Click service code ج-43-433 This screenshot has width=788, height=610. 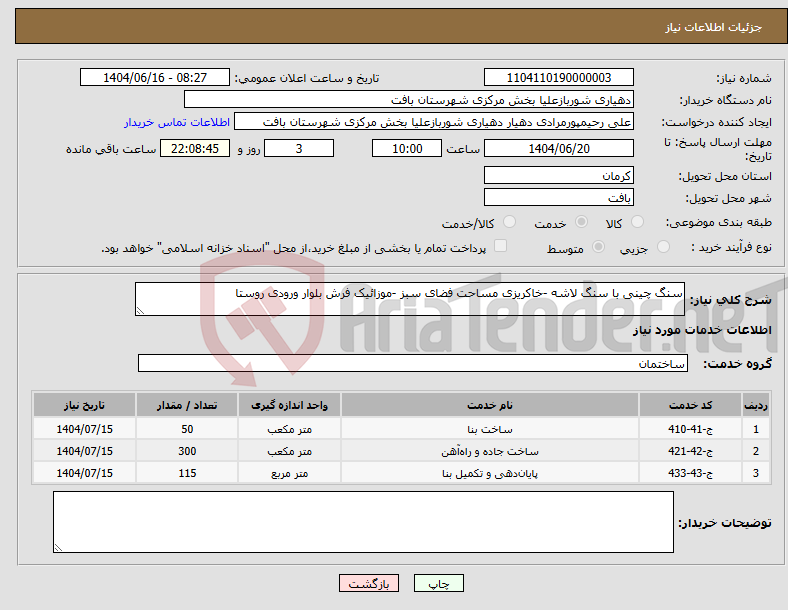pos(691,473)
